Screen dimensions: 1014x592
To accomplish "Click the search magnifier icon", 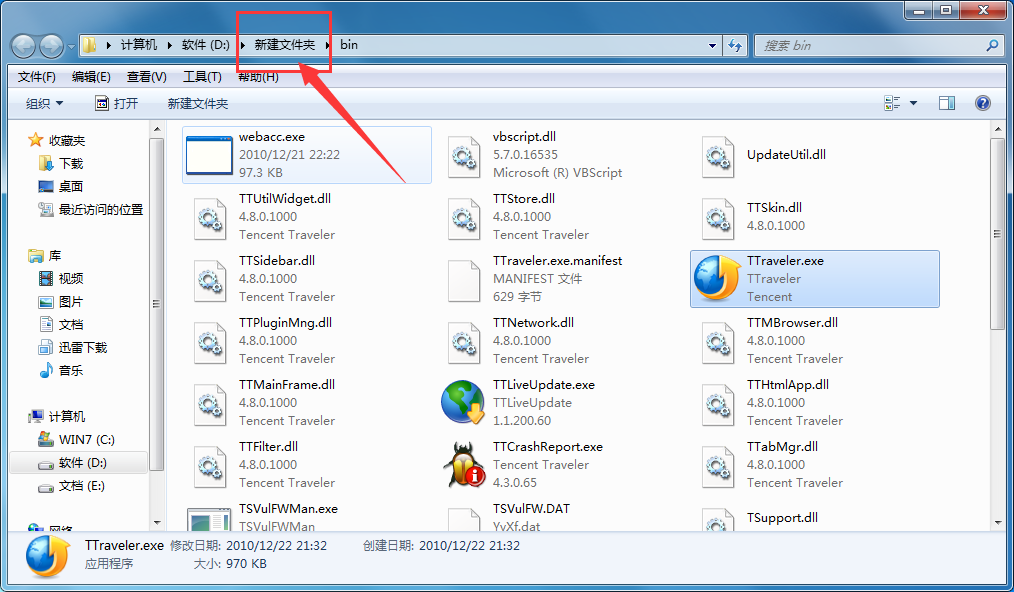I will (x=992, y=45).
